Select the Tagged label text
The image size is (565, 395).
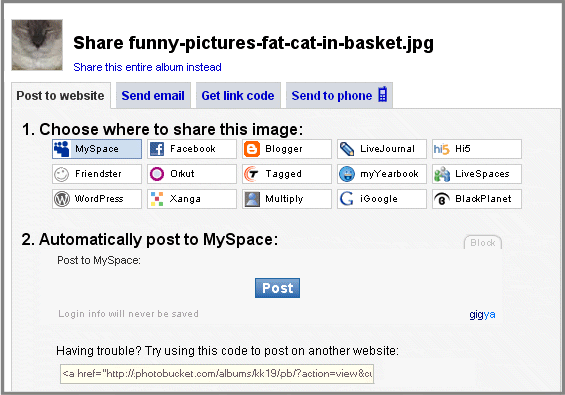point(284,174)
